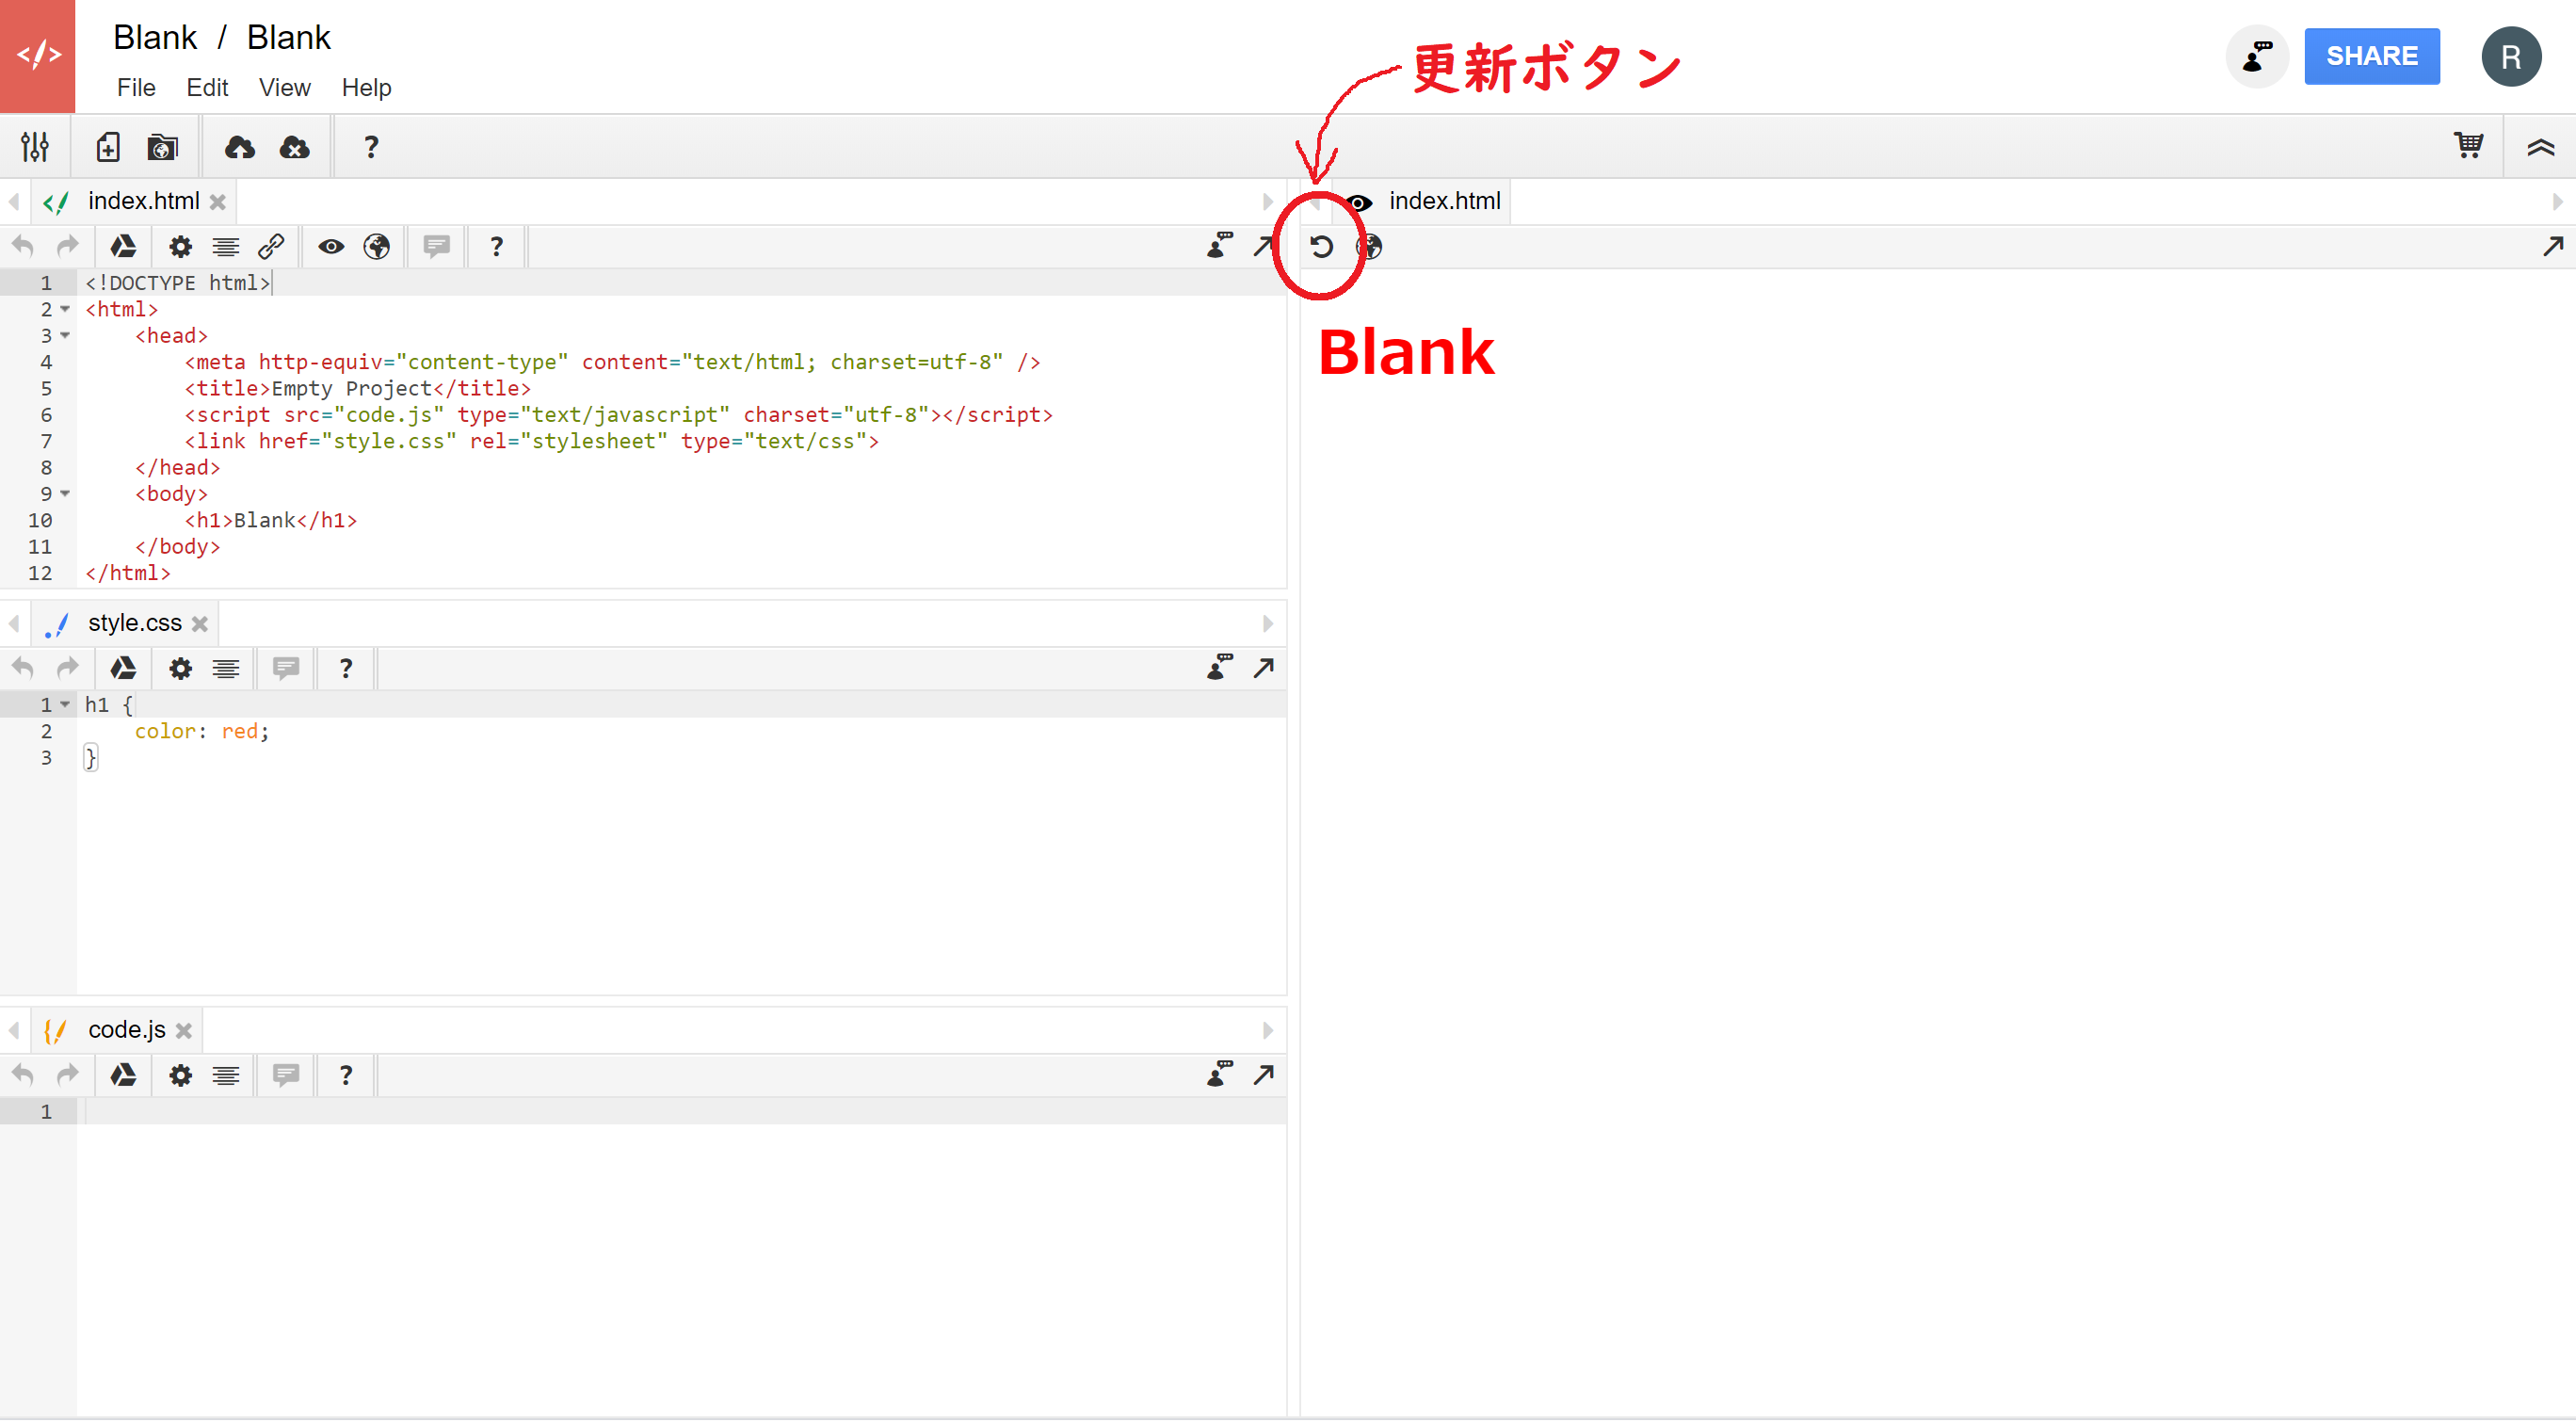Click inside the empty code.js line 1
2576x1422 pixels.
pyautogui.click(x=682, y=1112)
